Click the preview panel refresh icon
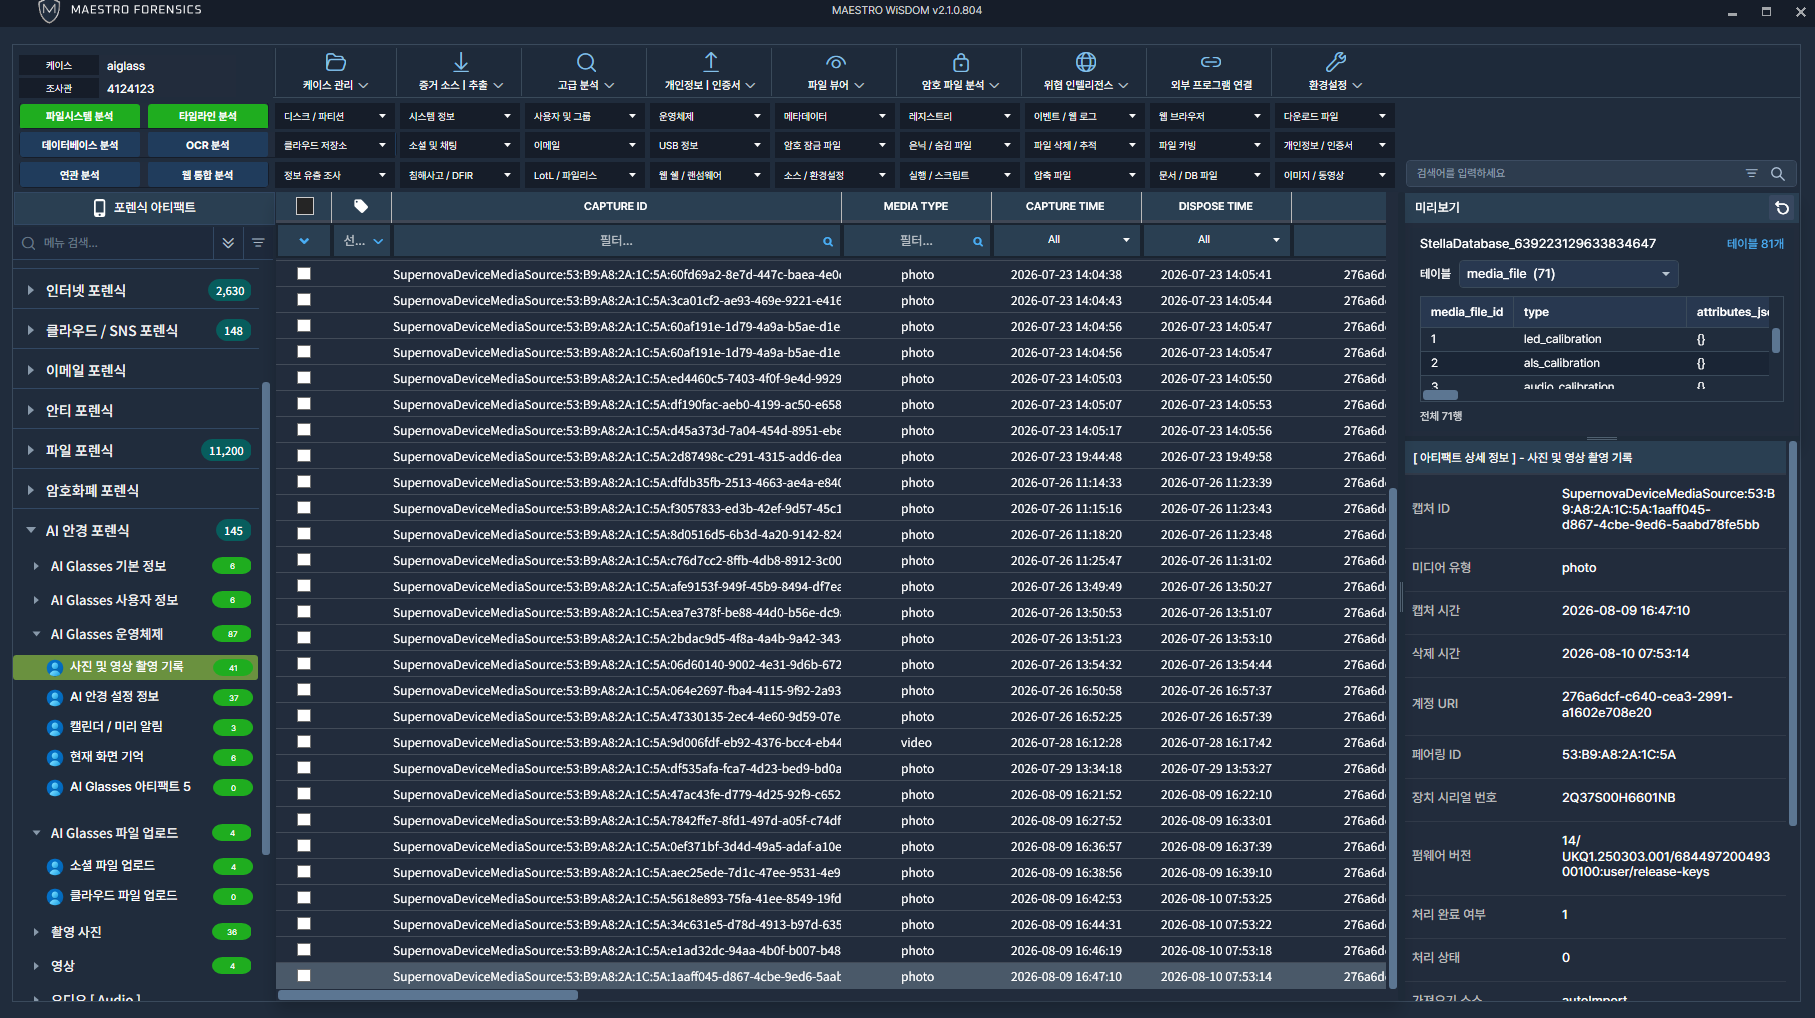The image size is (1815, 1018). (1782, 208)
